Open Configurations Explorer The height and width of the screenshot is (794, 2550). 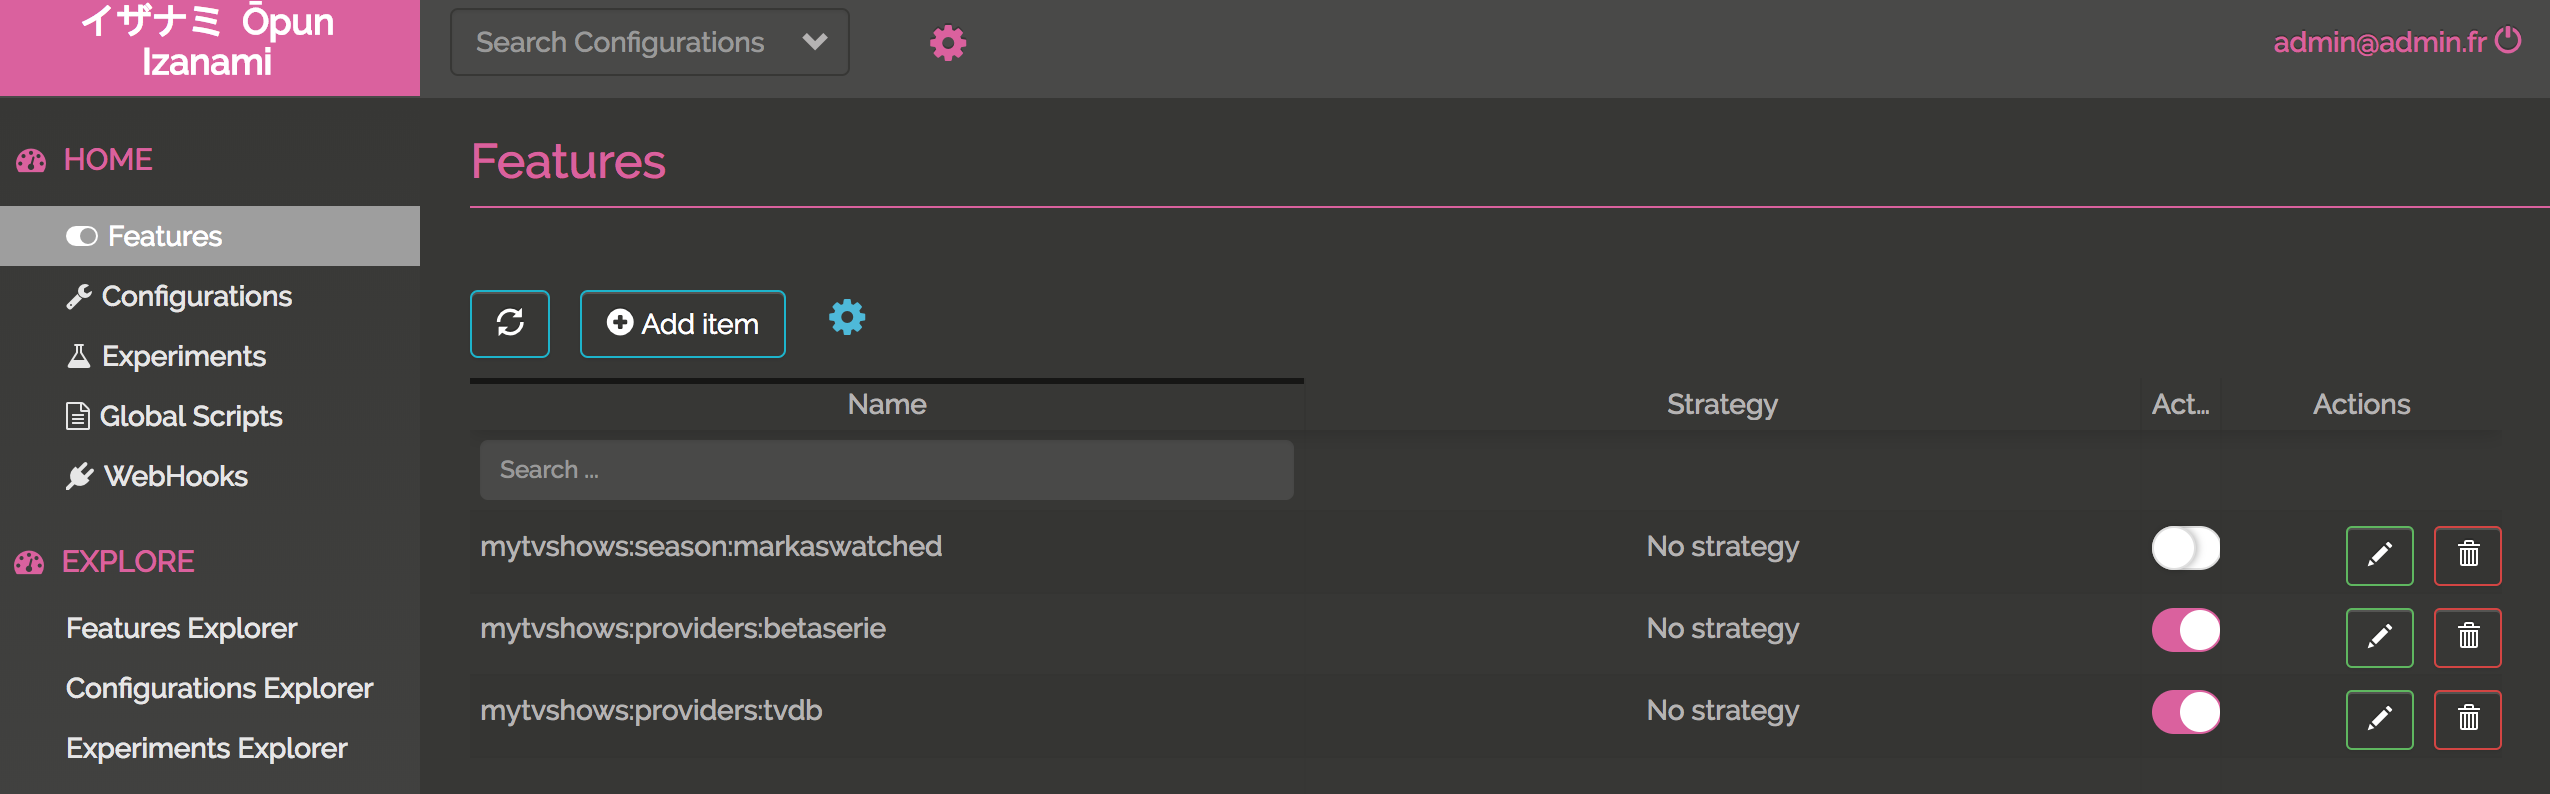(x=219, y=688)
